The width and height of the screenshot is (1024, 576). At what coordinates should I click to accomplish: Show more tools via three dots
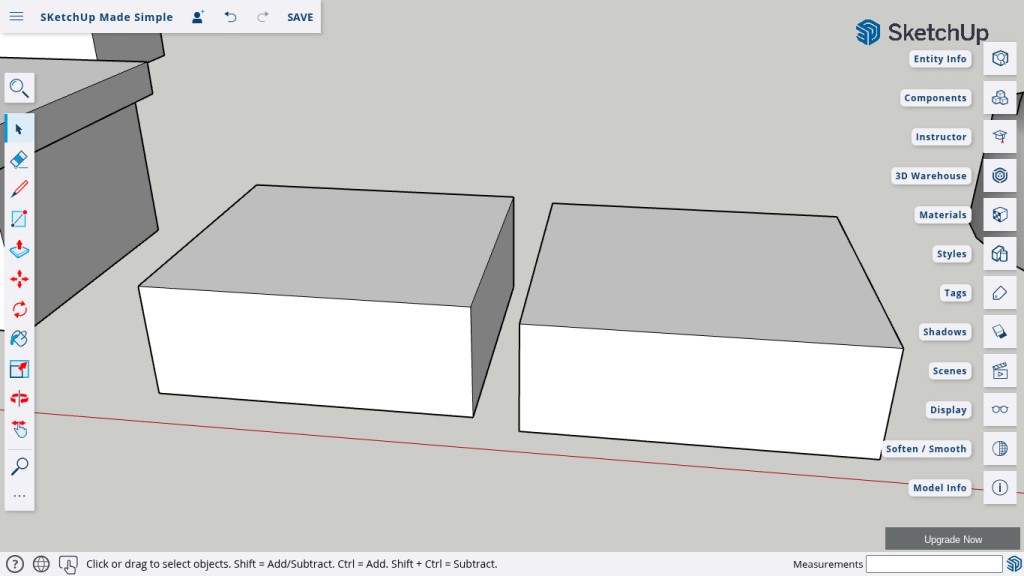pos(19,496)
